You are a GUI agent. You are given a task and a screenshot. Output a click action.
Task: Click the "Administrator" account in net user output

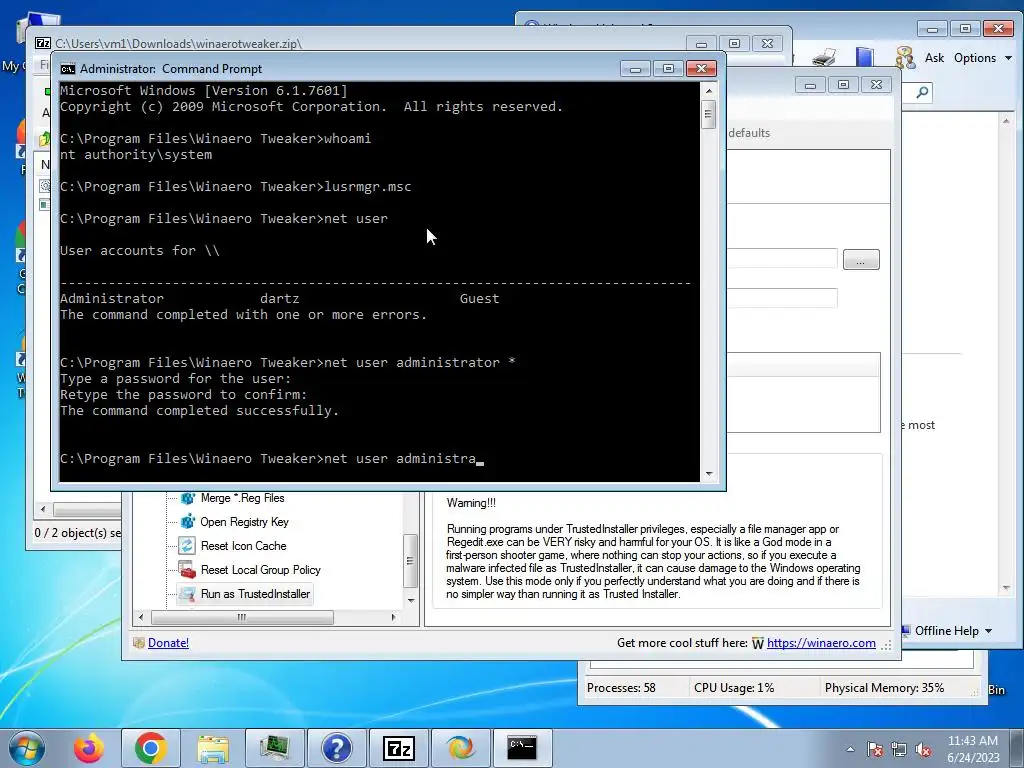tap(112, 298)
